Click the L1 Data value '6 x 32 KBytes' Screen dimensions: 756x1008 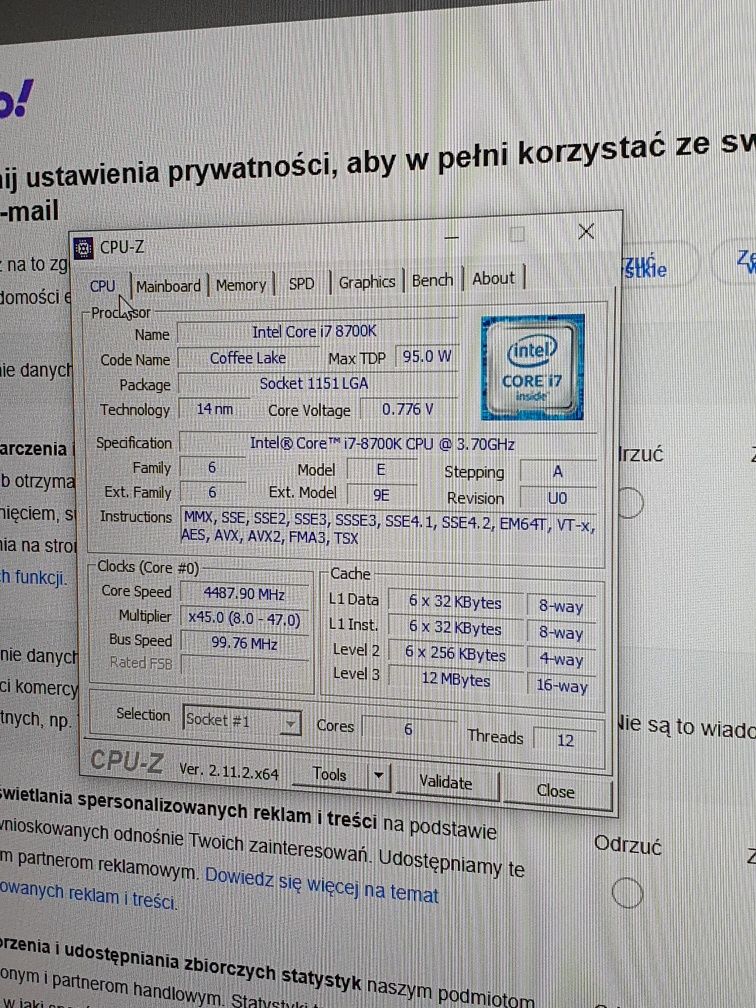456,602
